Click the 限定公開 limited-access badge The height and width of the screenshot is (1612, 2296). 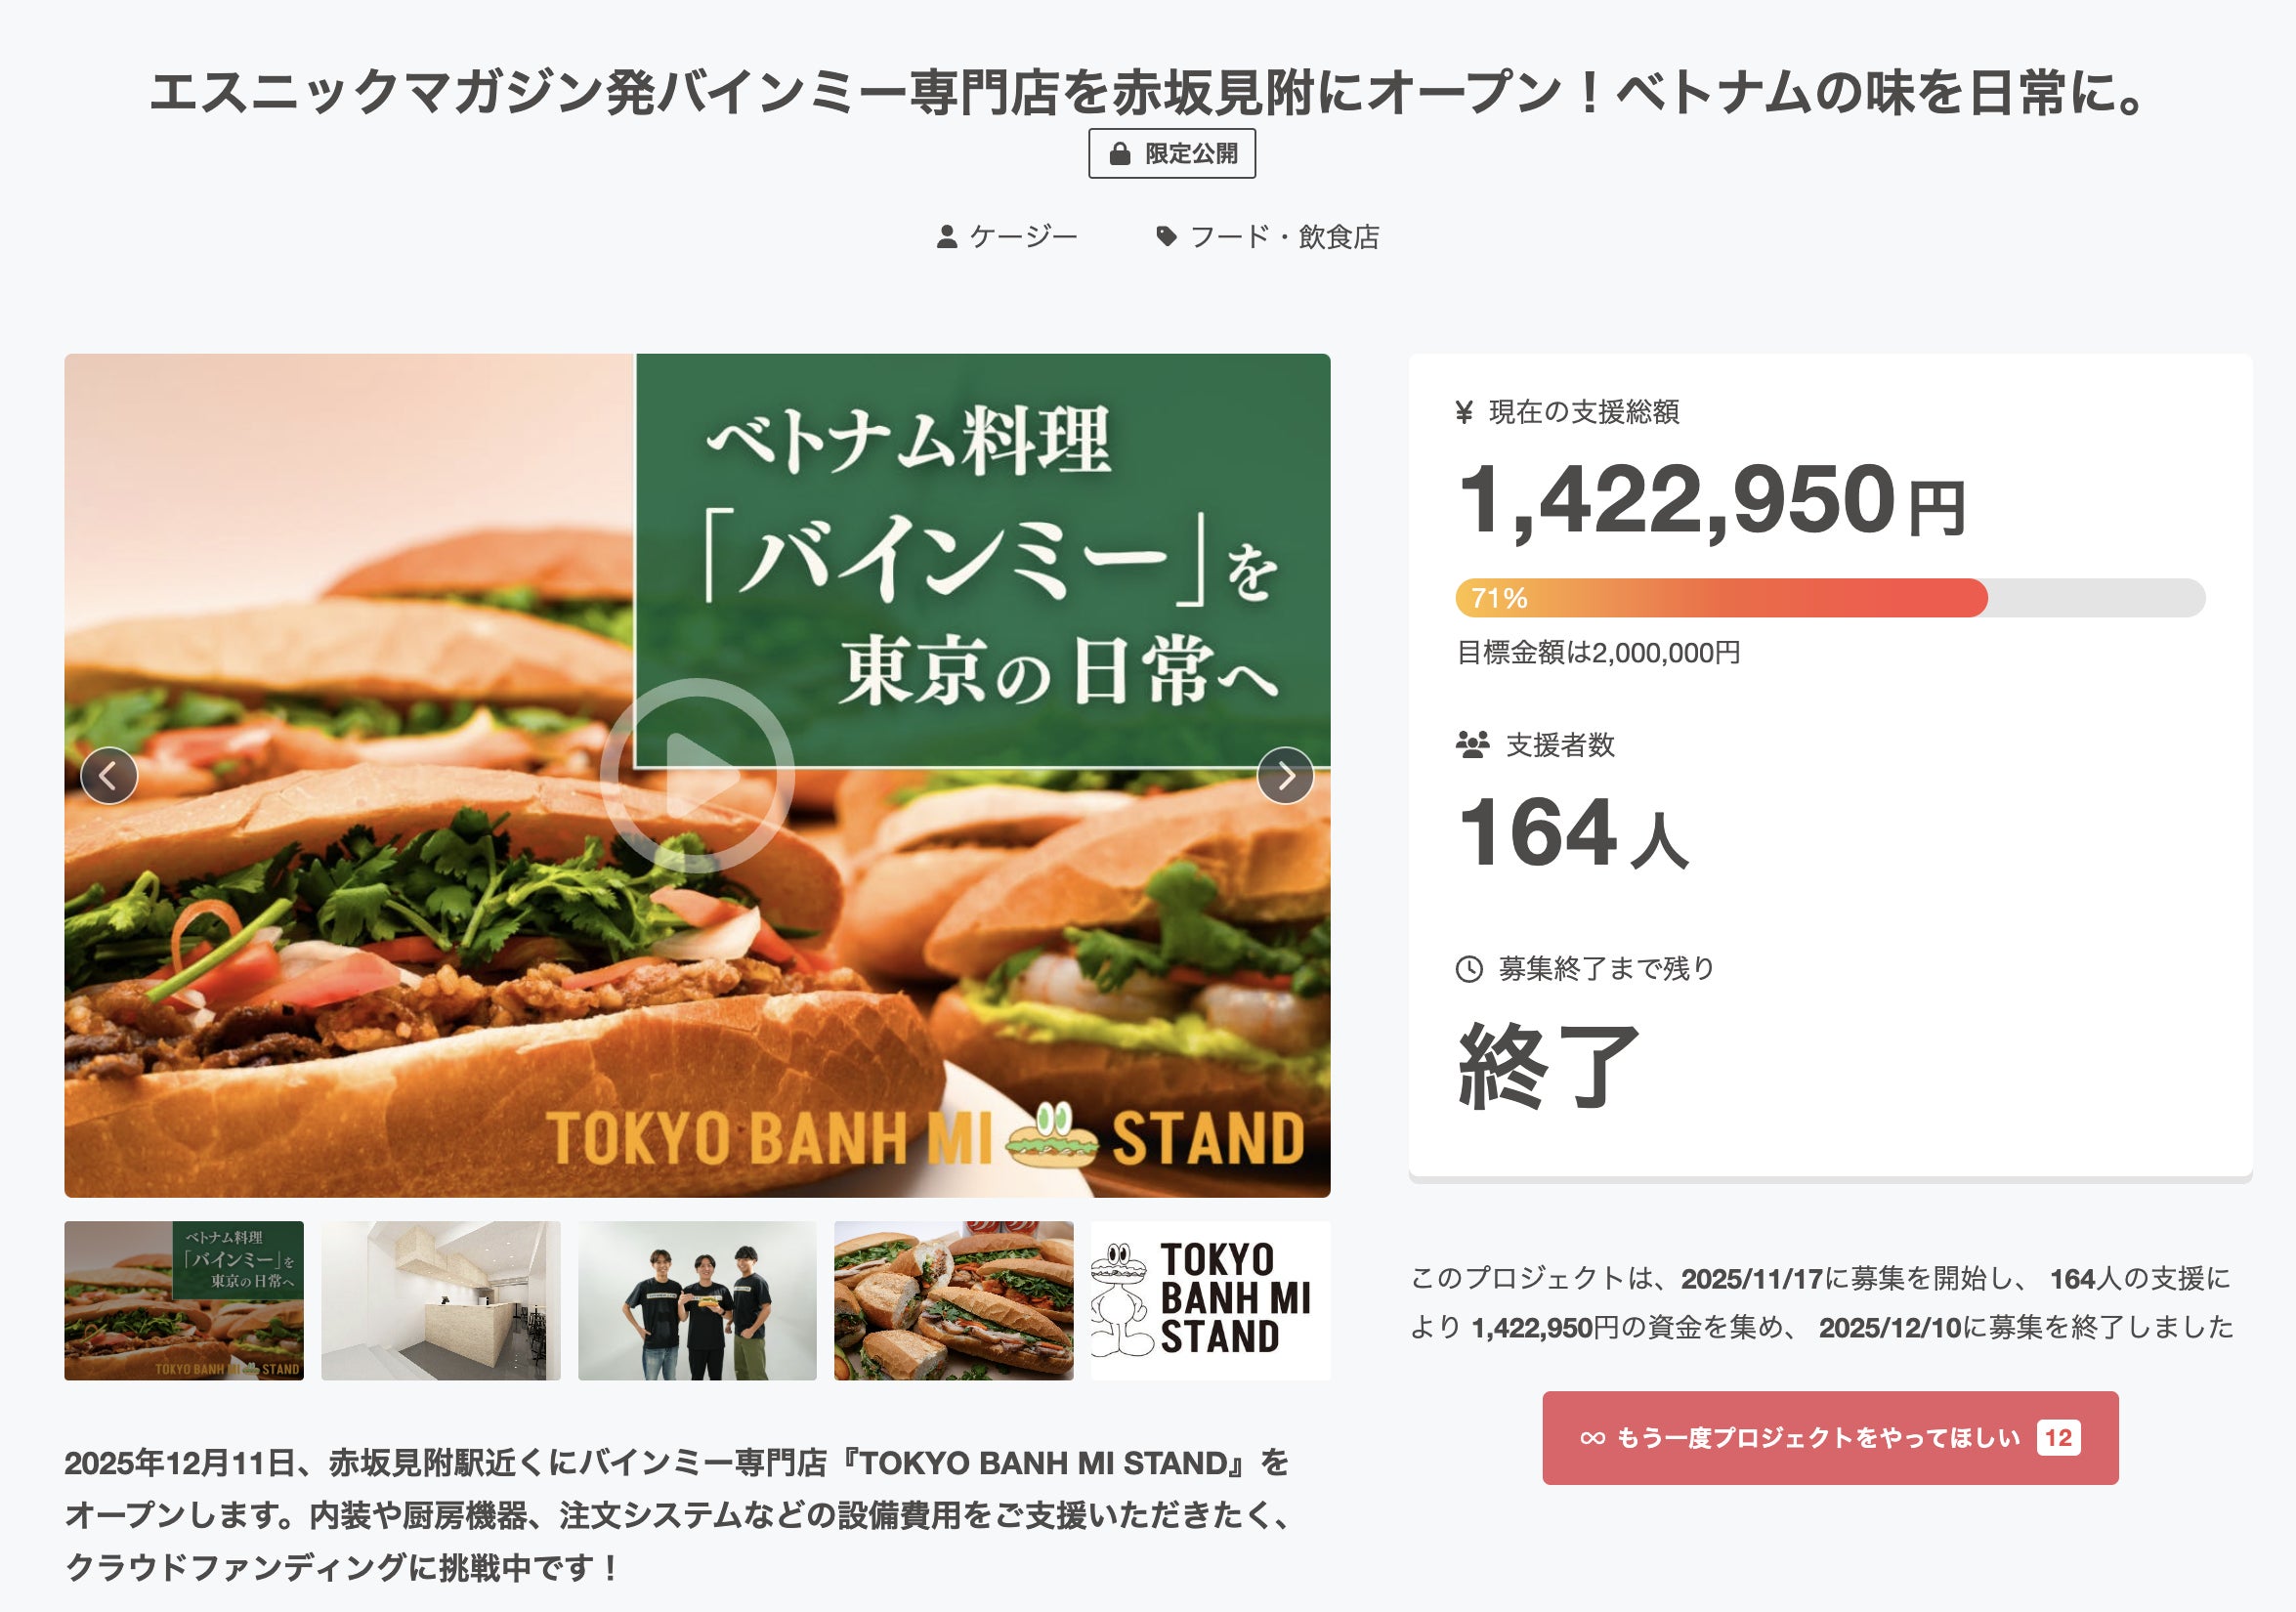(1172, 154)
